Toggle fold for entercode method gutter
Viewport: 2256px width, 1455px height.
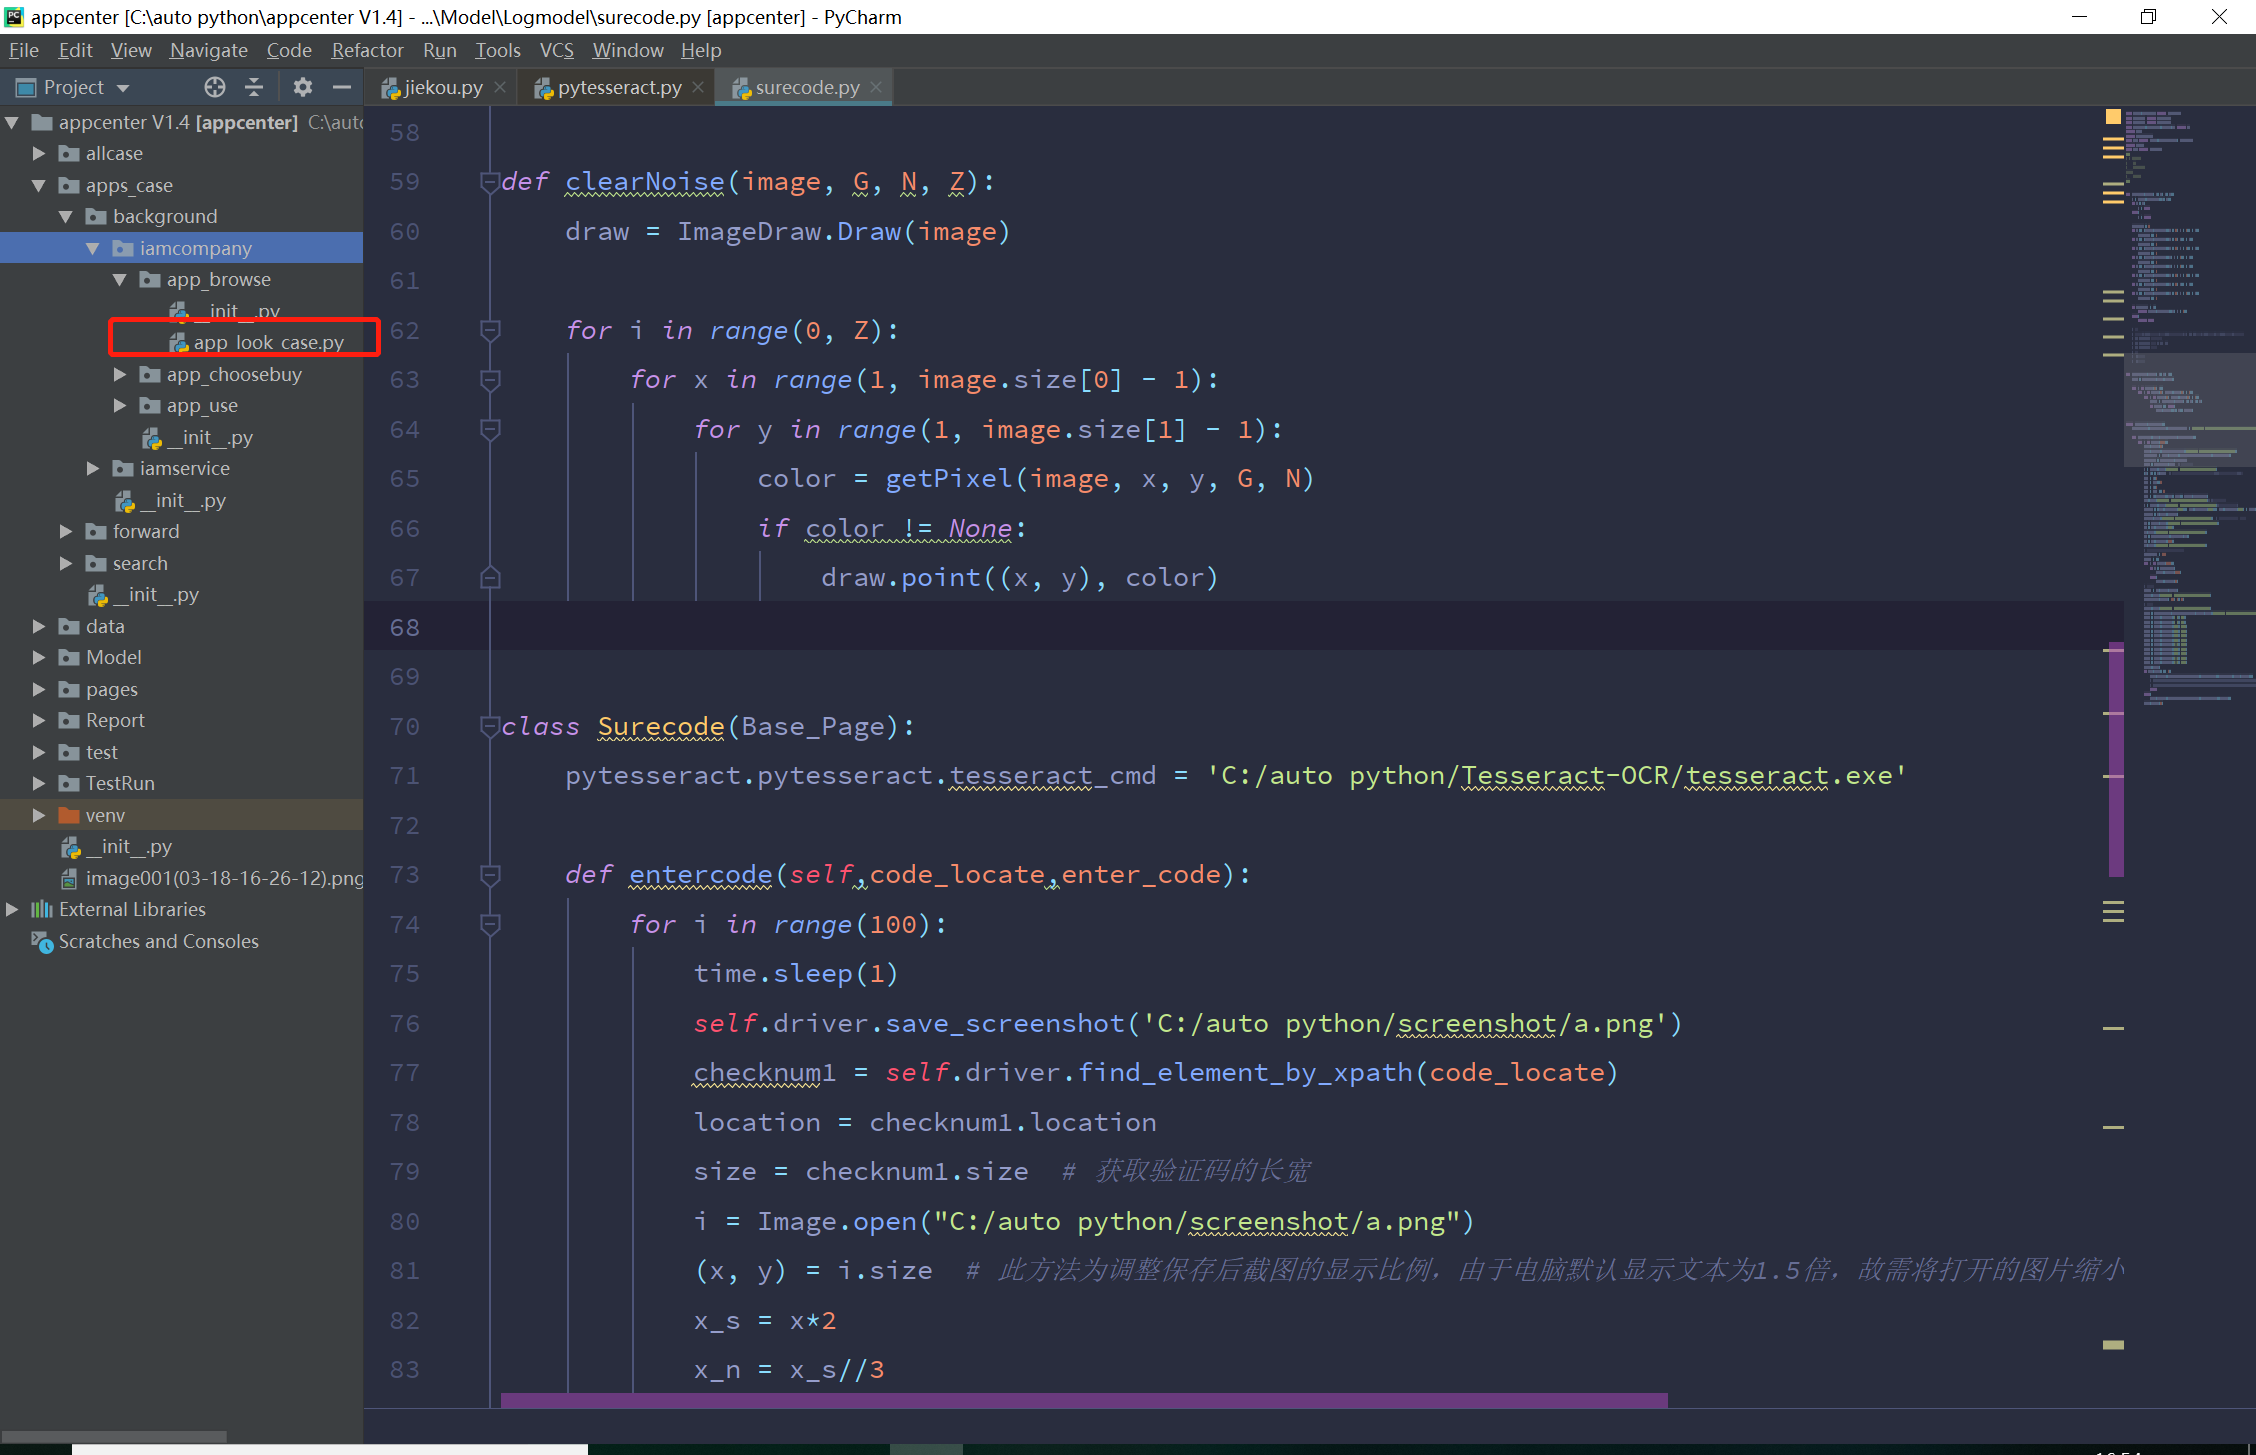490,875
